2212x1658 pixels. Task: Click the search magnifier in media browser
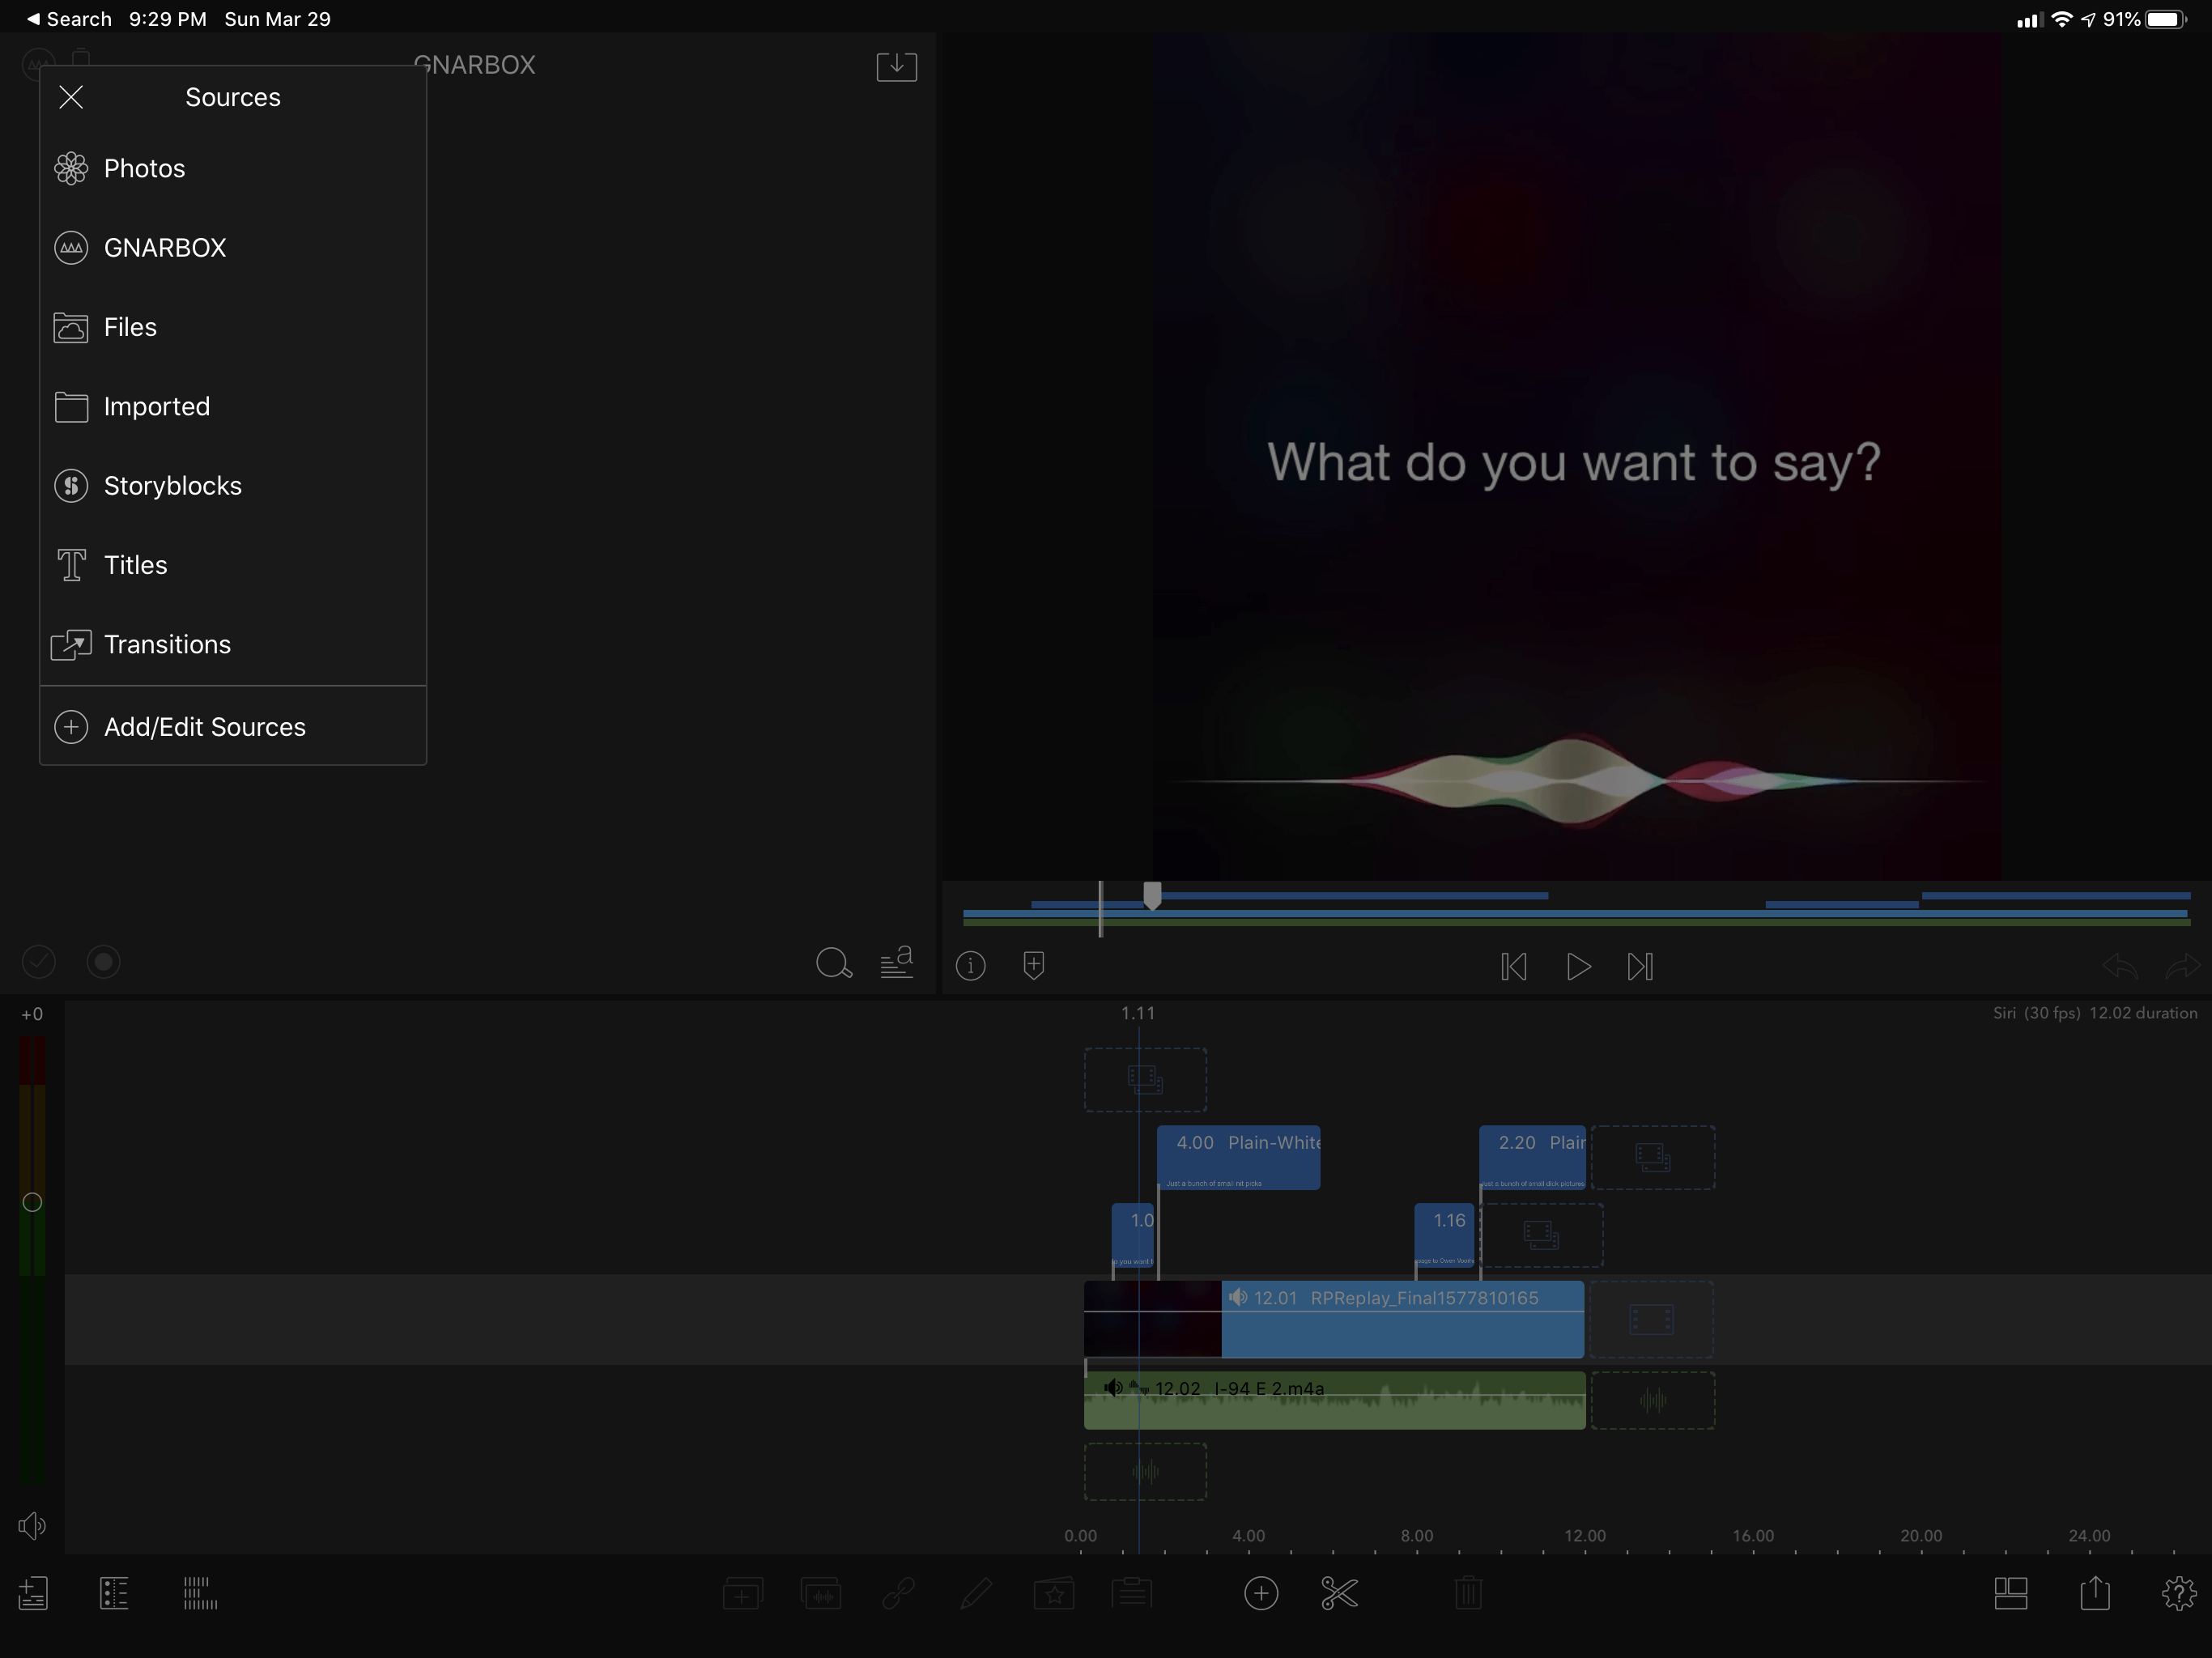833,963
